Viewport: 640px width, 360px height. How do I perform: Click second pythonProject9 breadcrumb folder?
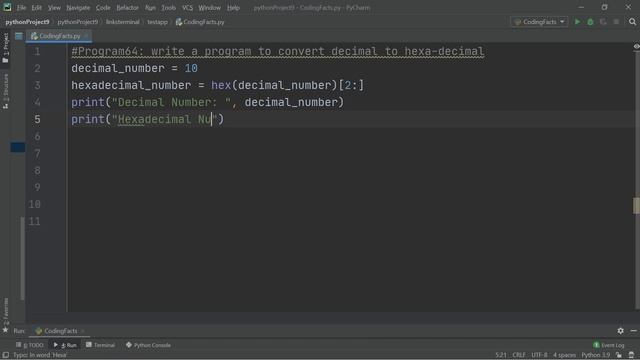[x=78, y=22]
